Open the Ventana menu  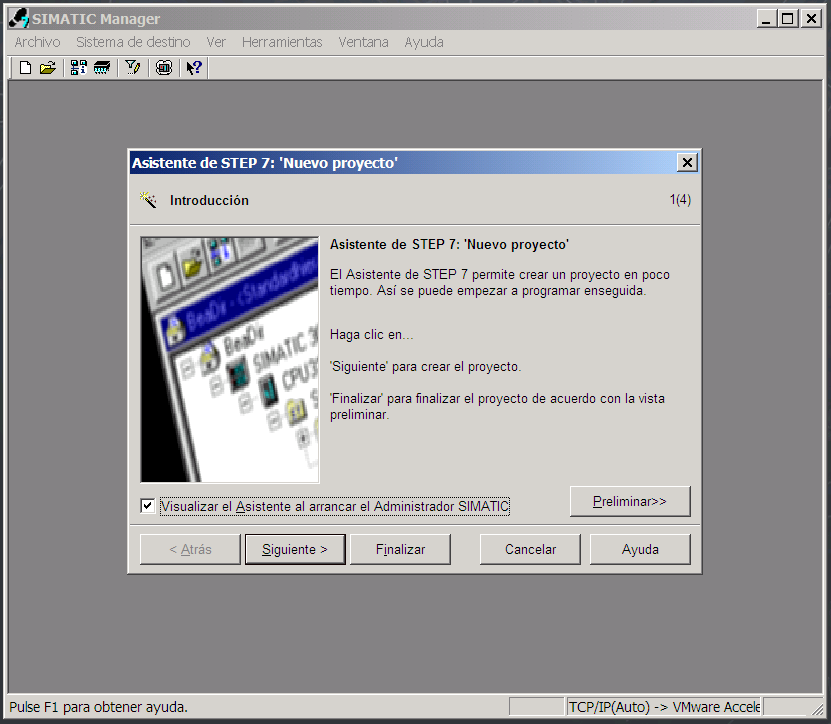coord(363,42)
